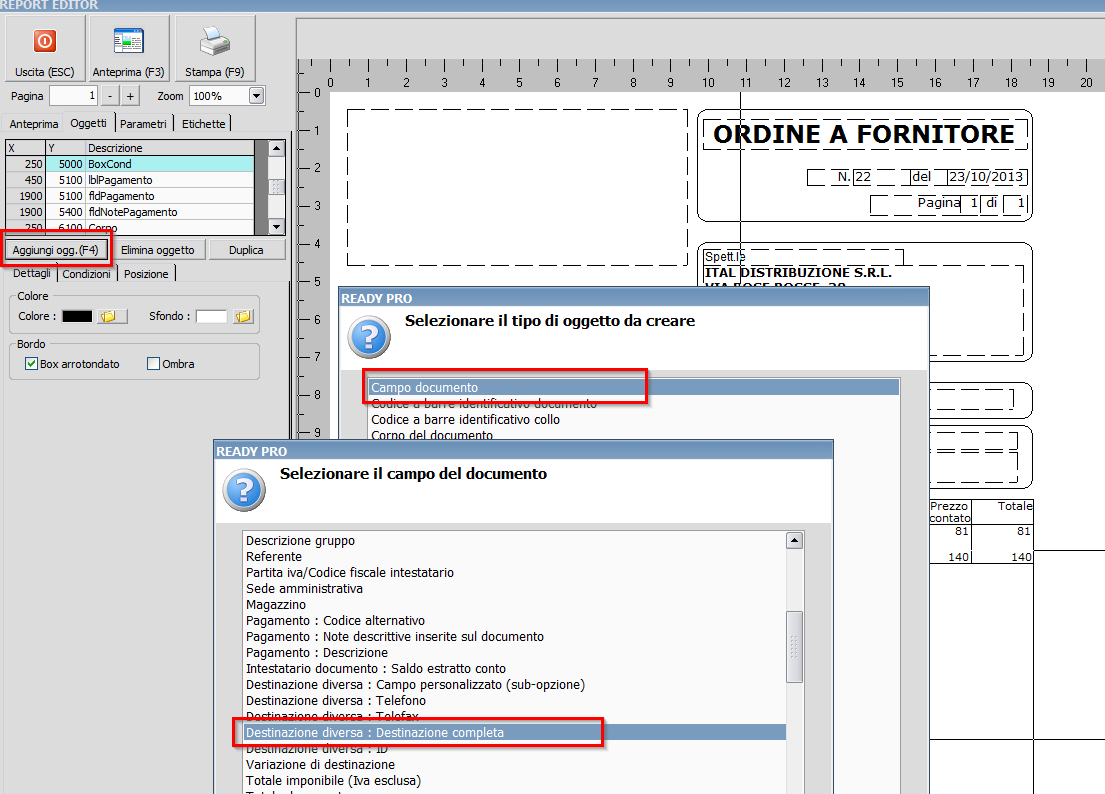Switch to the Anteprima tab
Screen dimensions: 1105x794
[33, 124]
